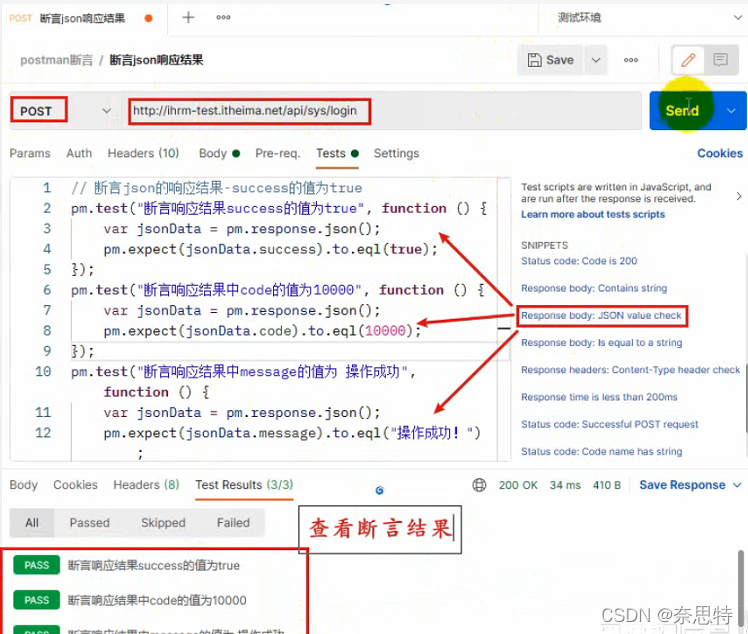This screenshot has height=634, width=748.
Task: Insert snippet Status code: Code is 200
Action: click(579, 261)
